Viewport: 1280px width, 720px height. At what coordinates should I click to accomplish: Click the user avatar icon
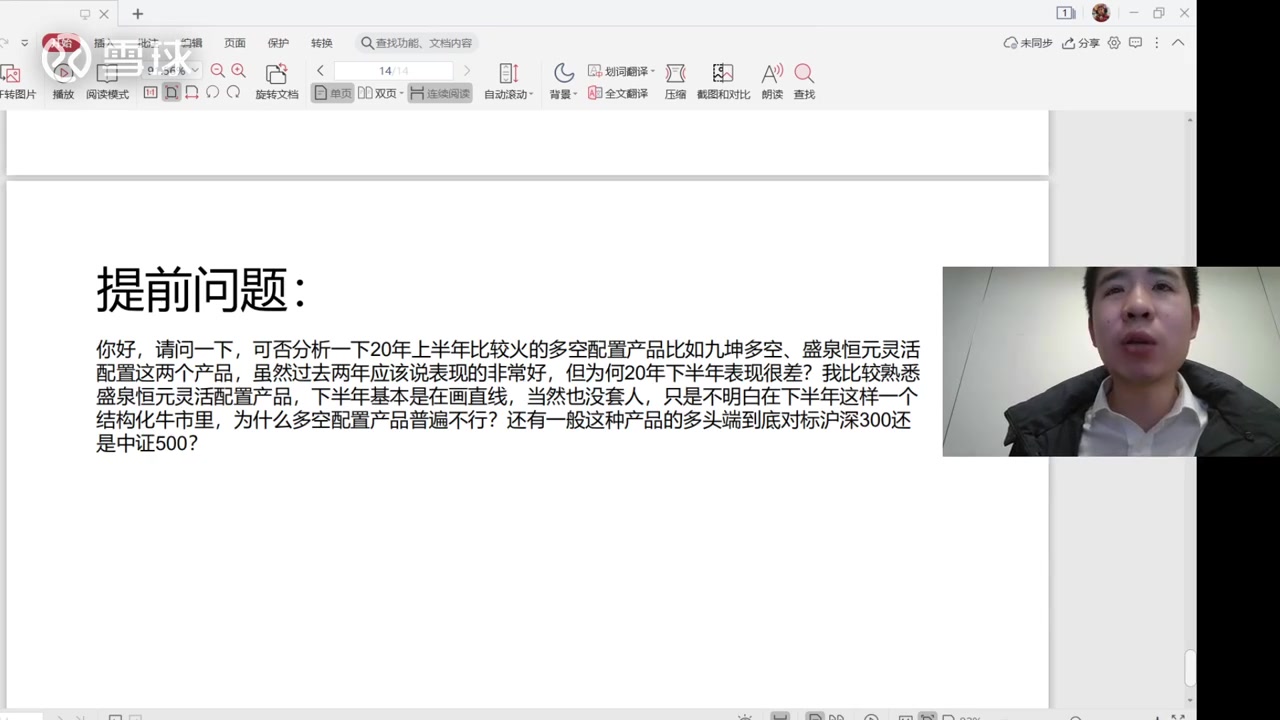tap(1101, 13)
